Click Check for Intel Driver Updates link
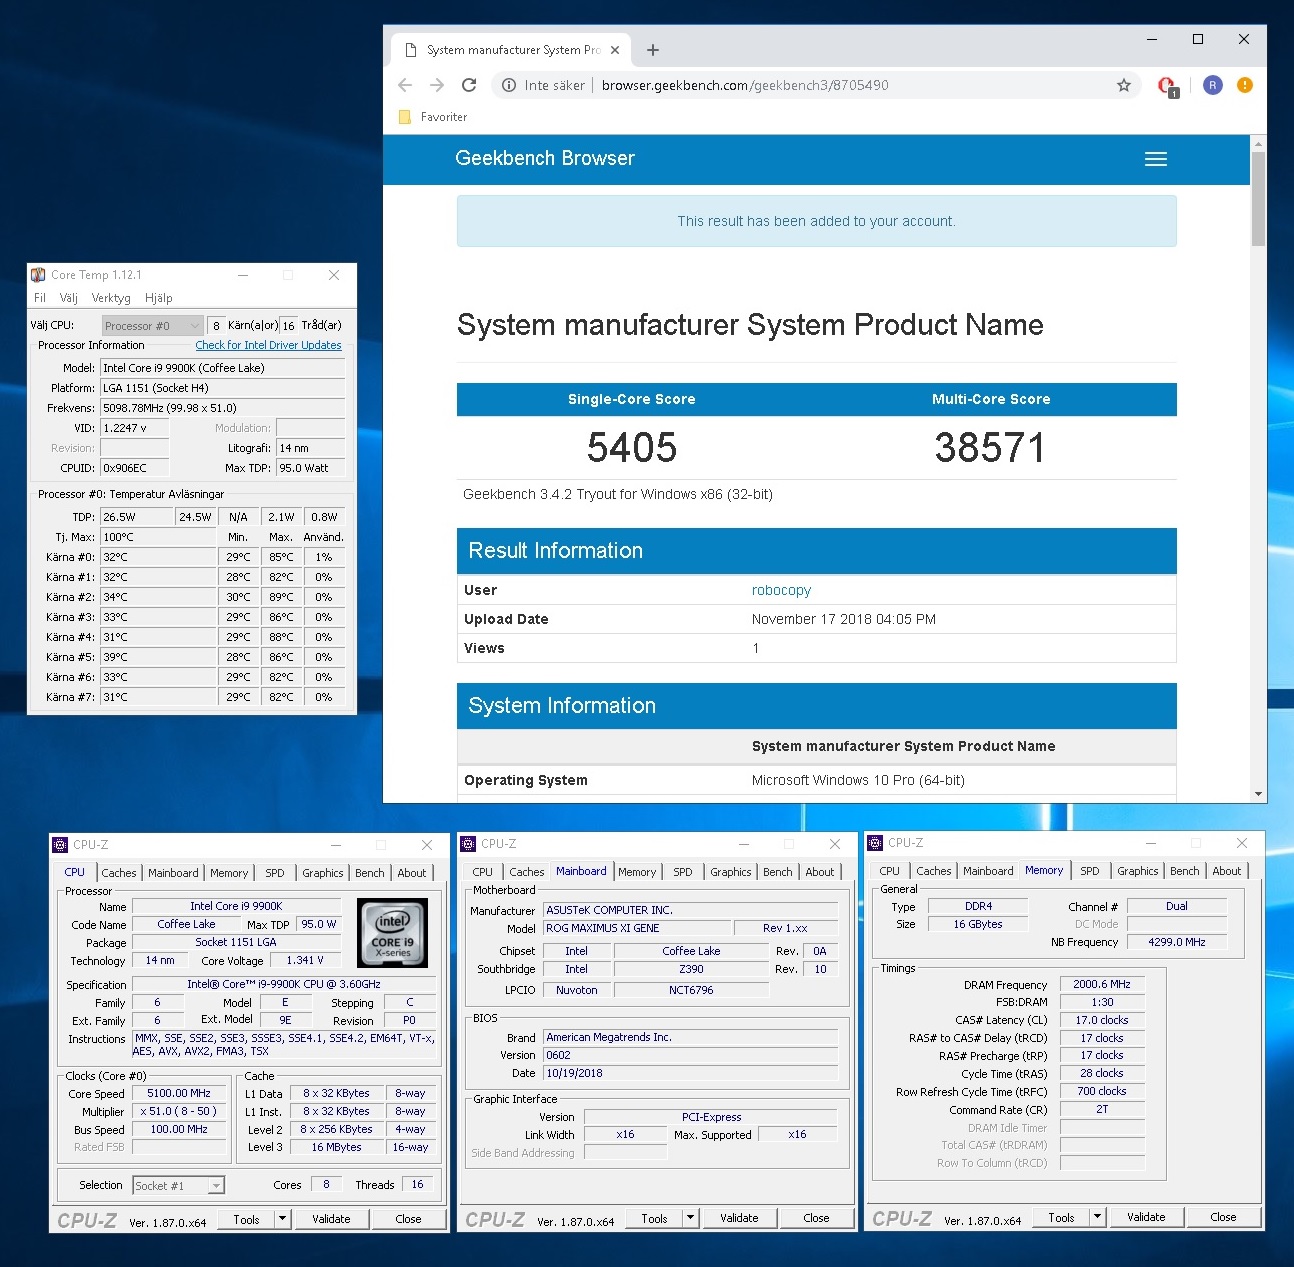 click(268, 345)
